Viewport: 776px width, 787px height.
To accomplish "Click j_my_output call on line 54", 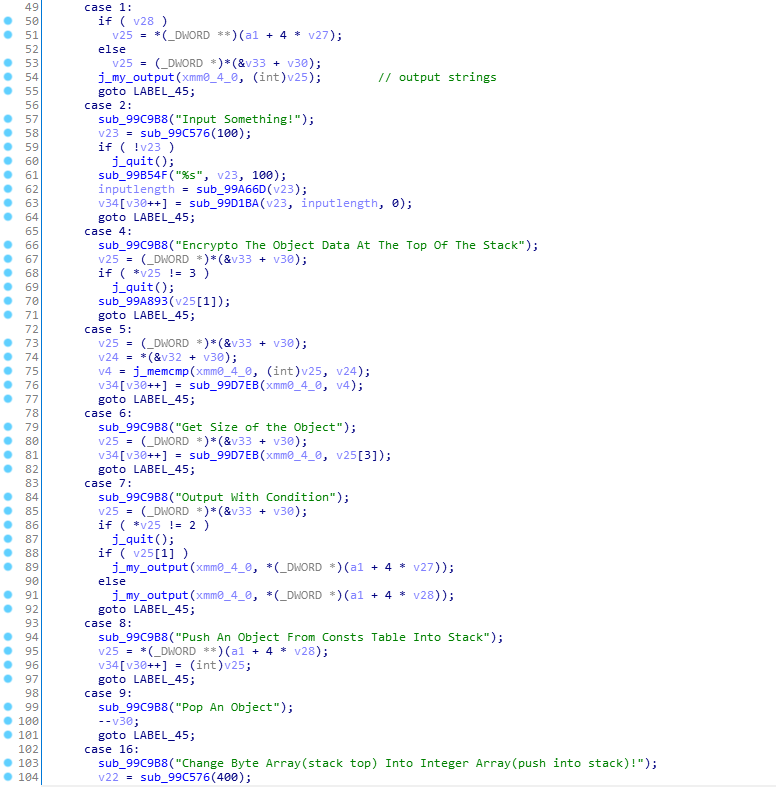I will (136, 77).
